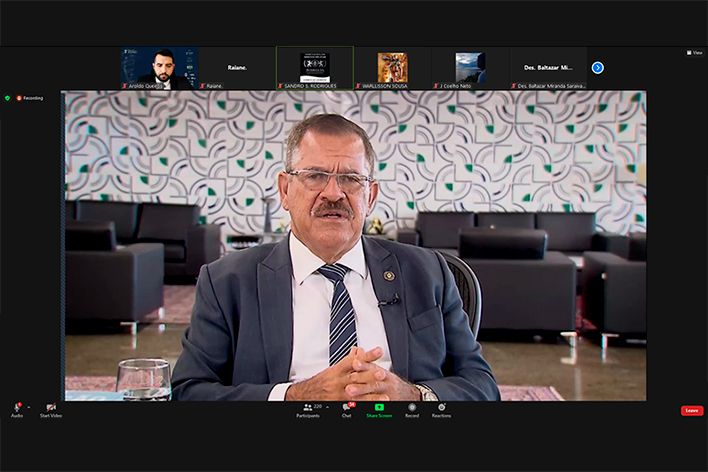This screenshot has height=472, width=708.
Task: Open the Reactions menu
Action: pyautogui.click(x=441, y=410)
